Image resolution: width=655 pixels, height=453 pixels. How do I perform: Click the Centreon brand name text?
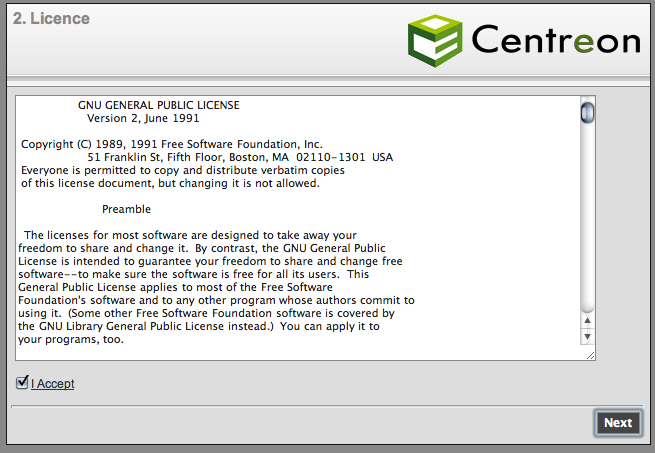point(555,40)
